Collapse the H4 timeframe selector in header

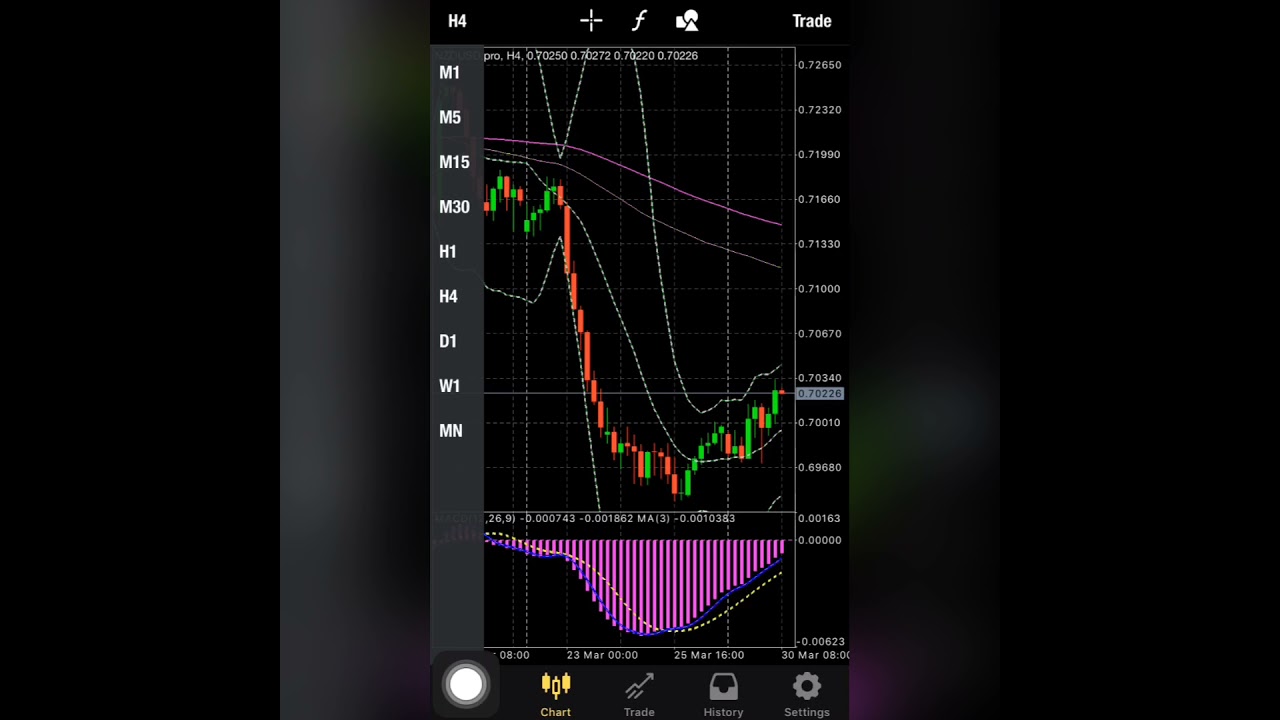457,21
